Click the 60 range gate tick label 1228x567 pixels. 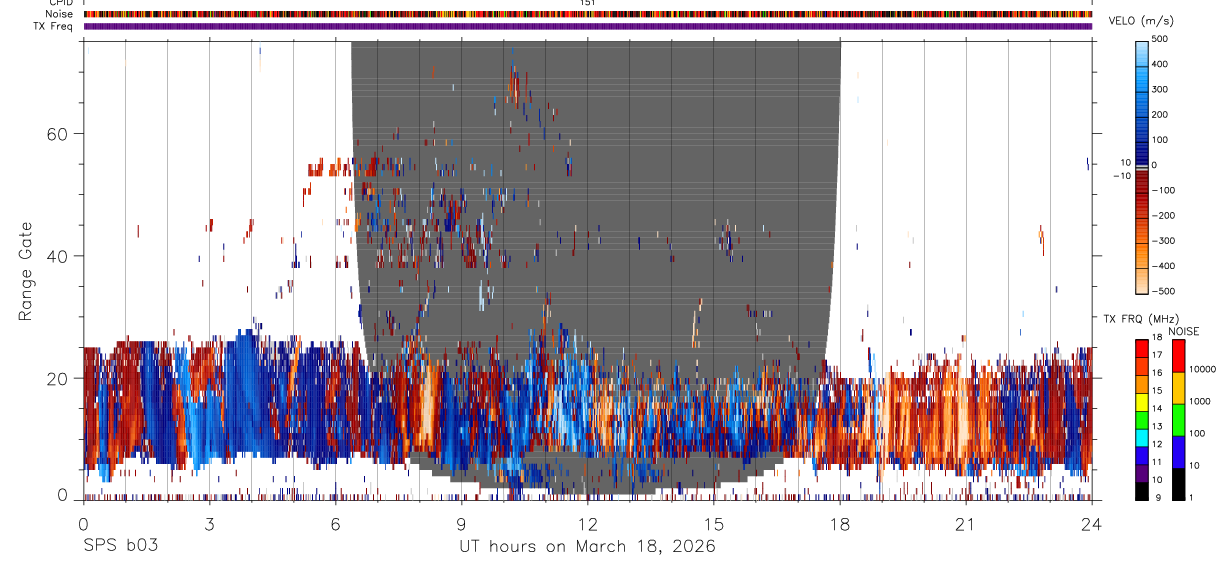pyautogui.click(x=59, y=134)
